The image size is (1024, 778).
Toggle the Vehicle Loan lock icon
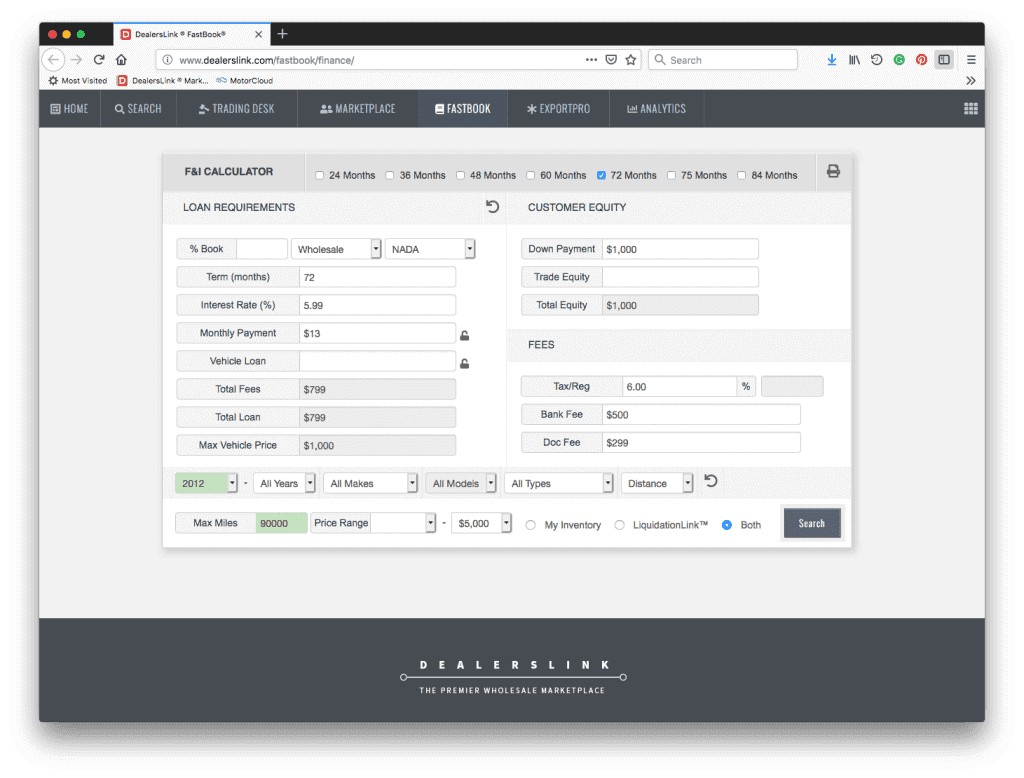coord(464,363)
